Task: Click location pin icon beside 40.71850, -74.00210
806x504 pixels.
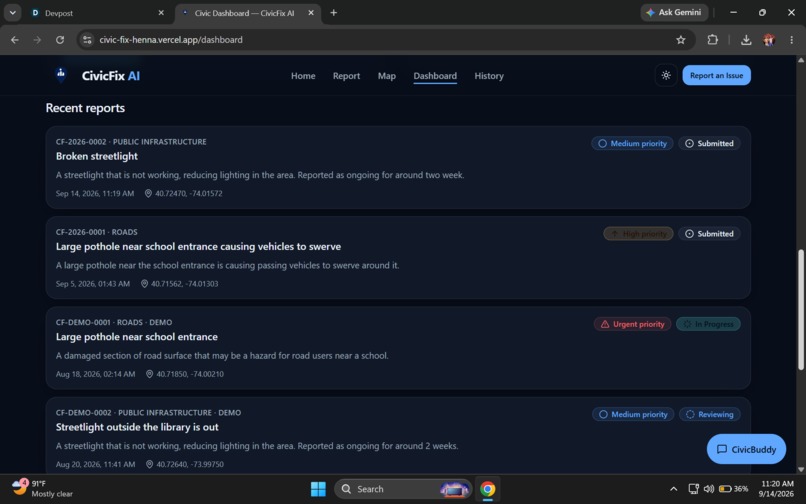Action: pos(150,374)
